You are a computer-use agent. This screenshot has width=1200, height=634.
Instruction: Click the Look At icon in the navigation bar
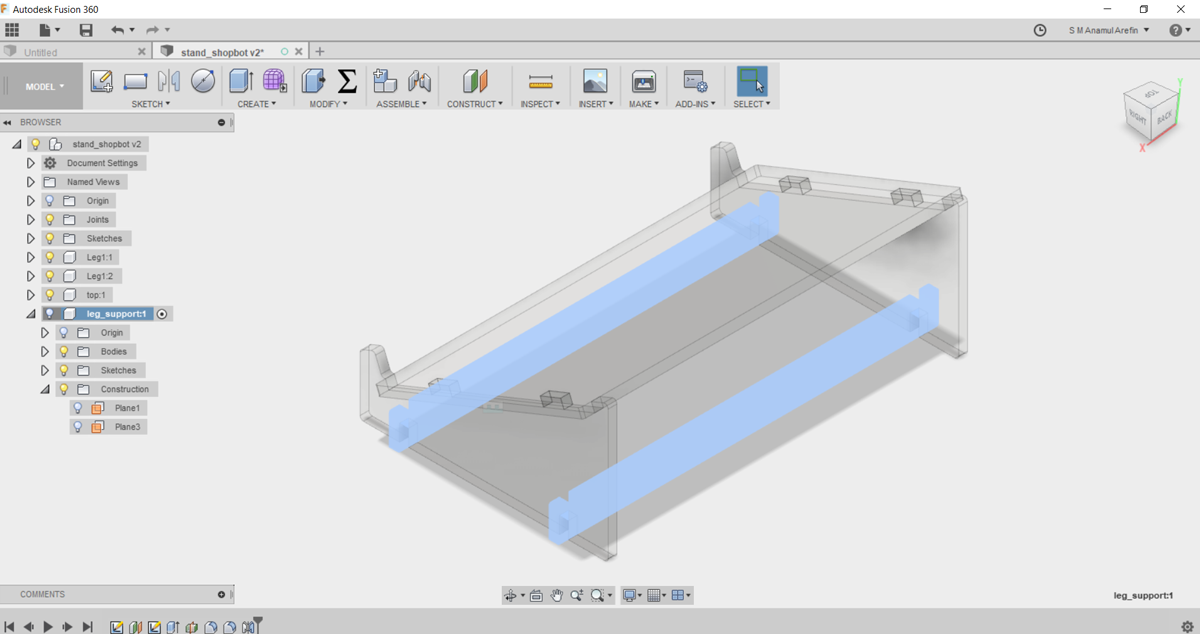(536, 595)
